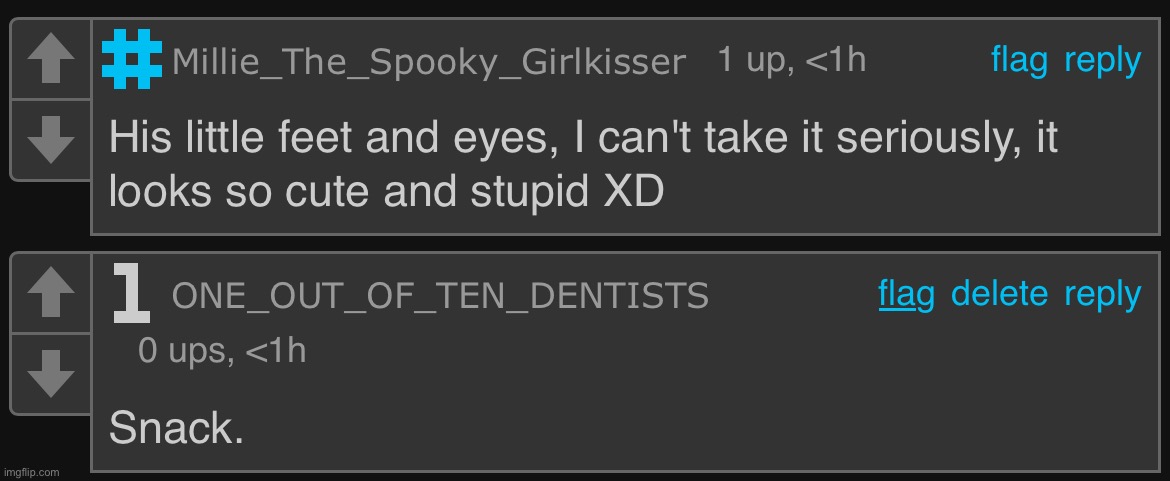The height and width of the screenshot is (481, 1170).
Task: Click the imgflip.com watermark
Action: [x=31, y=471]
